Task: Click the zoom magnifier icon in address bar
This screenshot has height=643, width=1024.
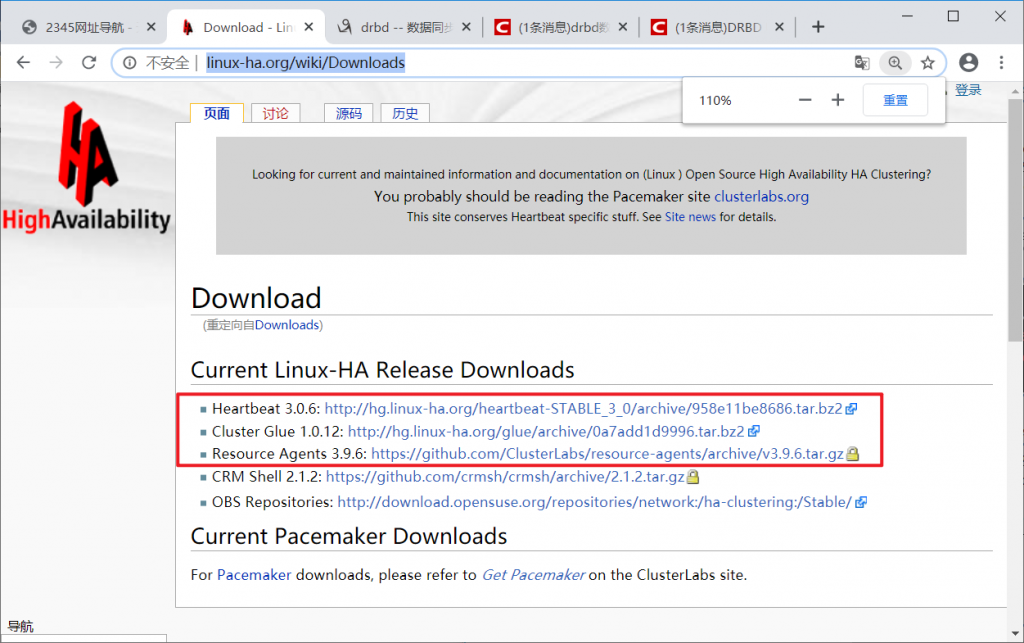Action: click(895, 63)
